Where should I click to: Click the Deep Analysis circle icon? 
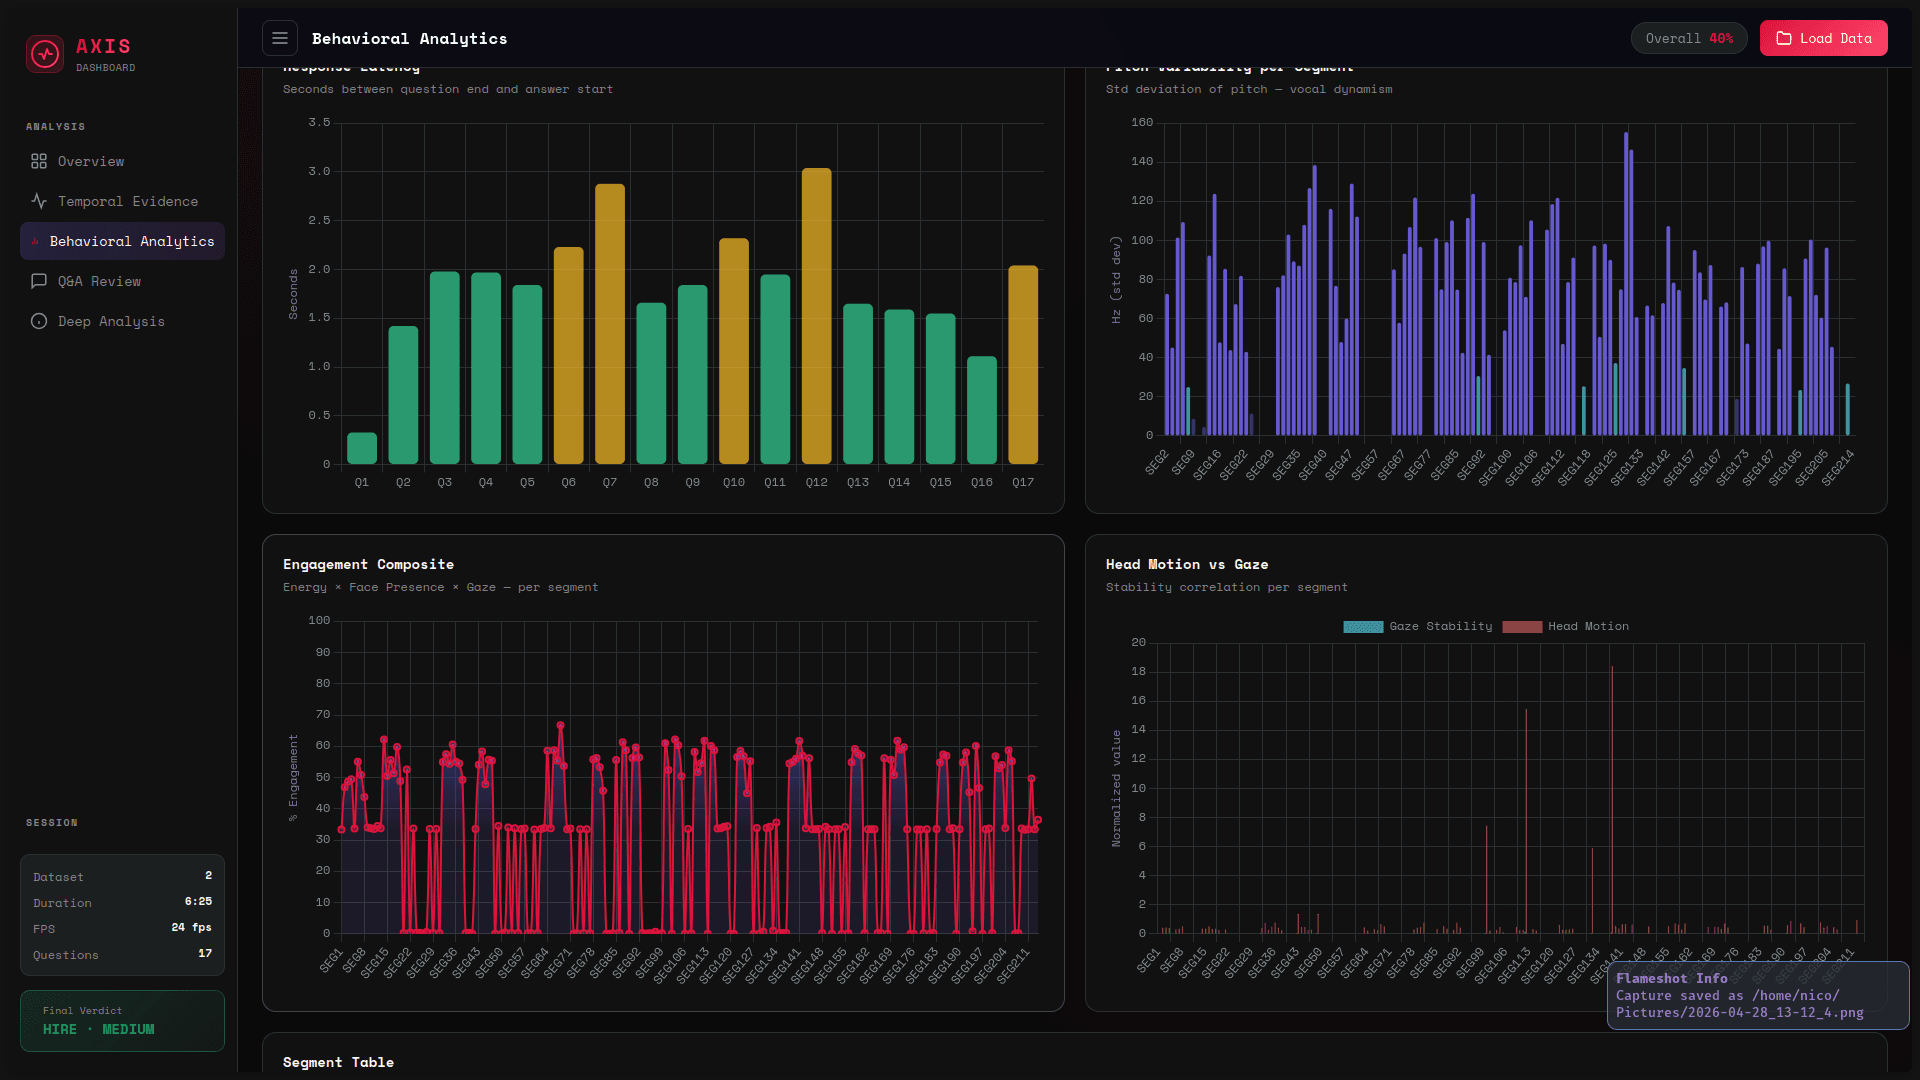39,321
